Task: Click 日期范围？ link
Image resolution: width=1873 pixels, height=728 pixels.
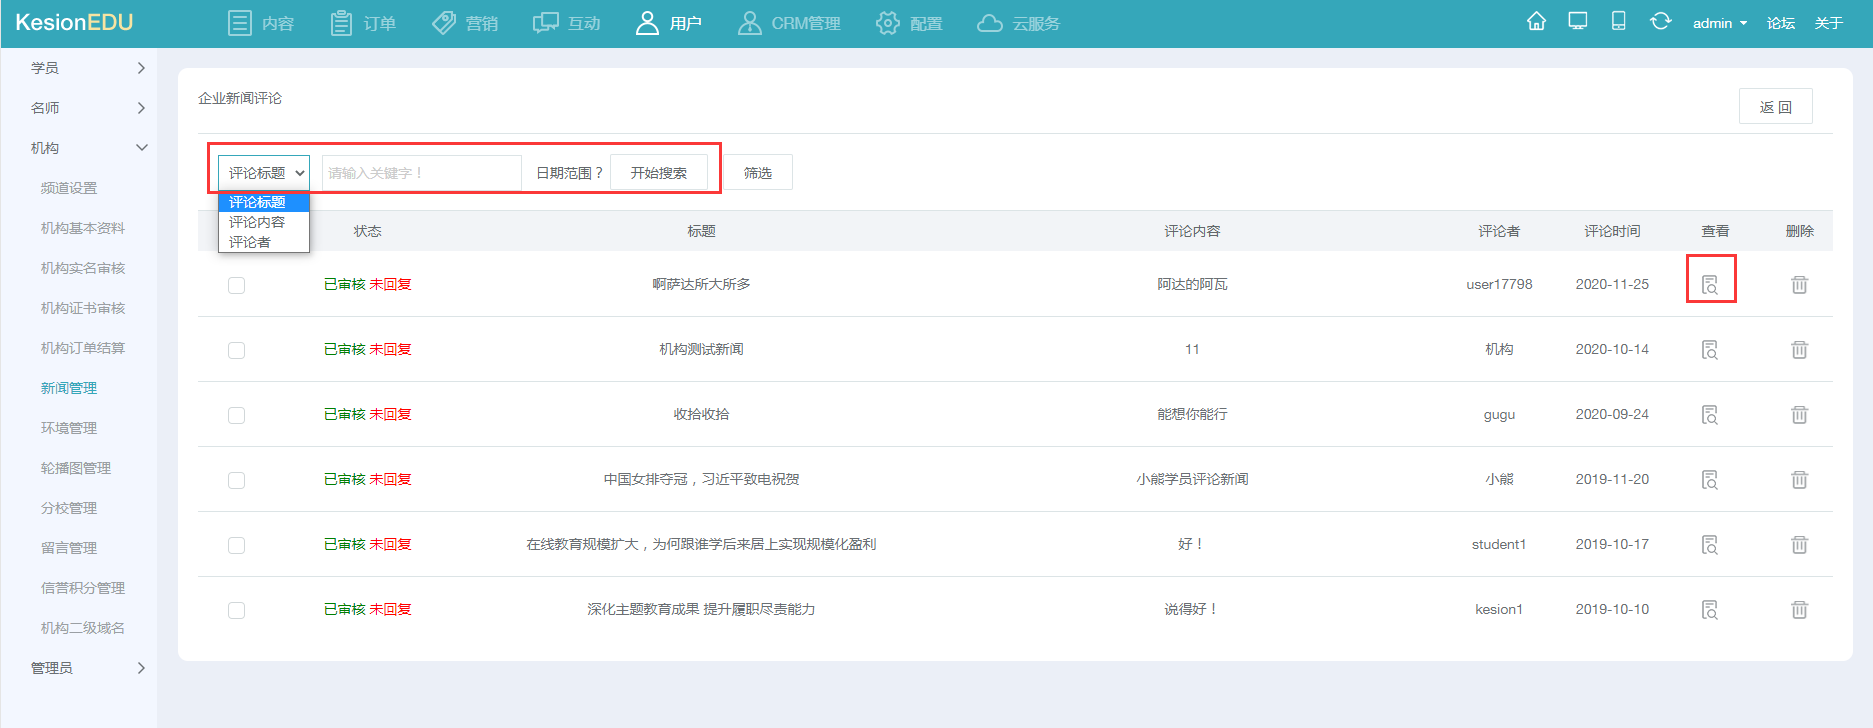Action: pos(569,173)
